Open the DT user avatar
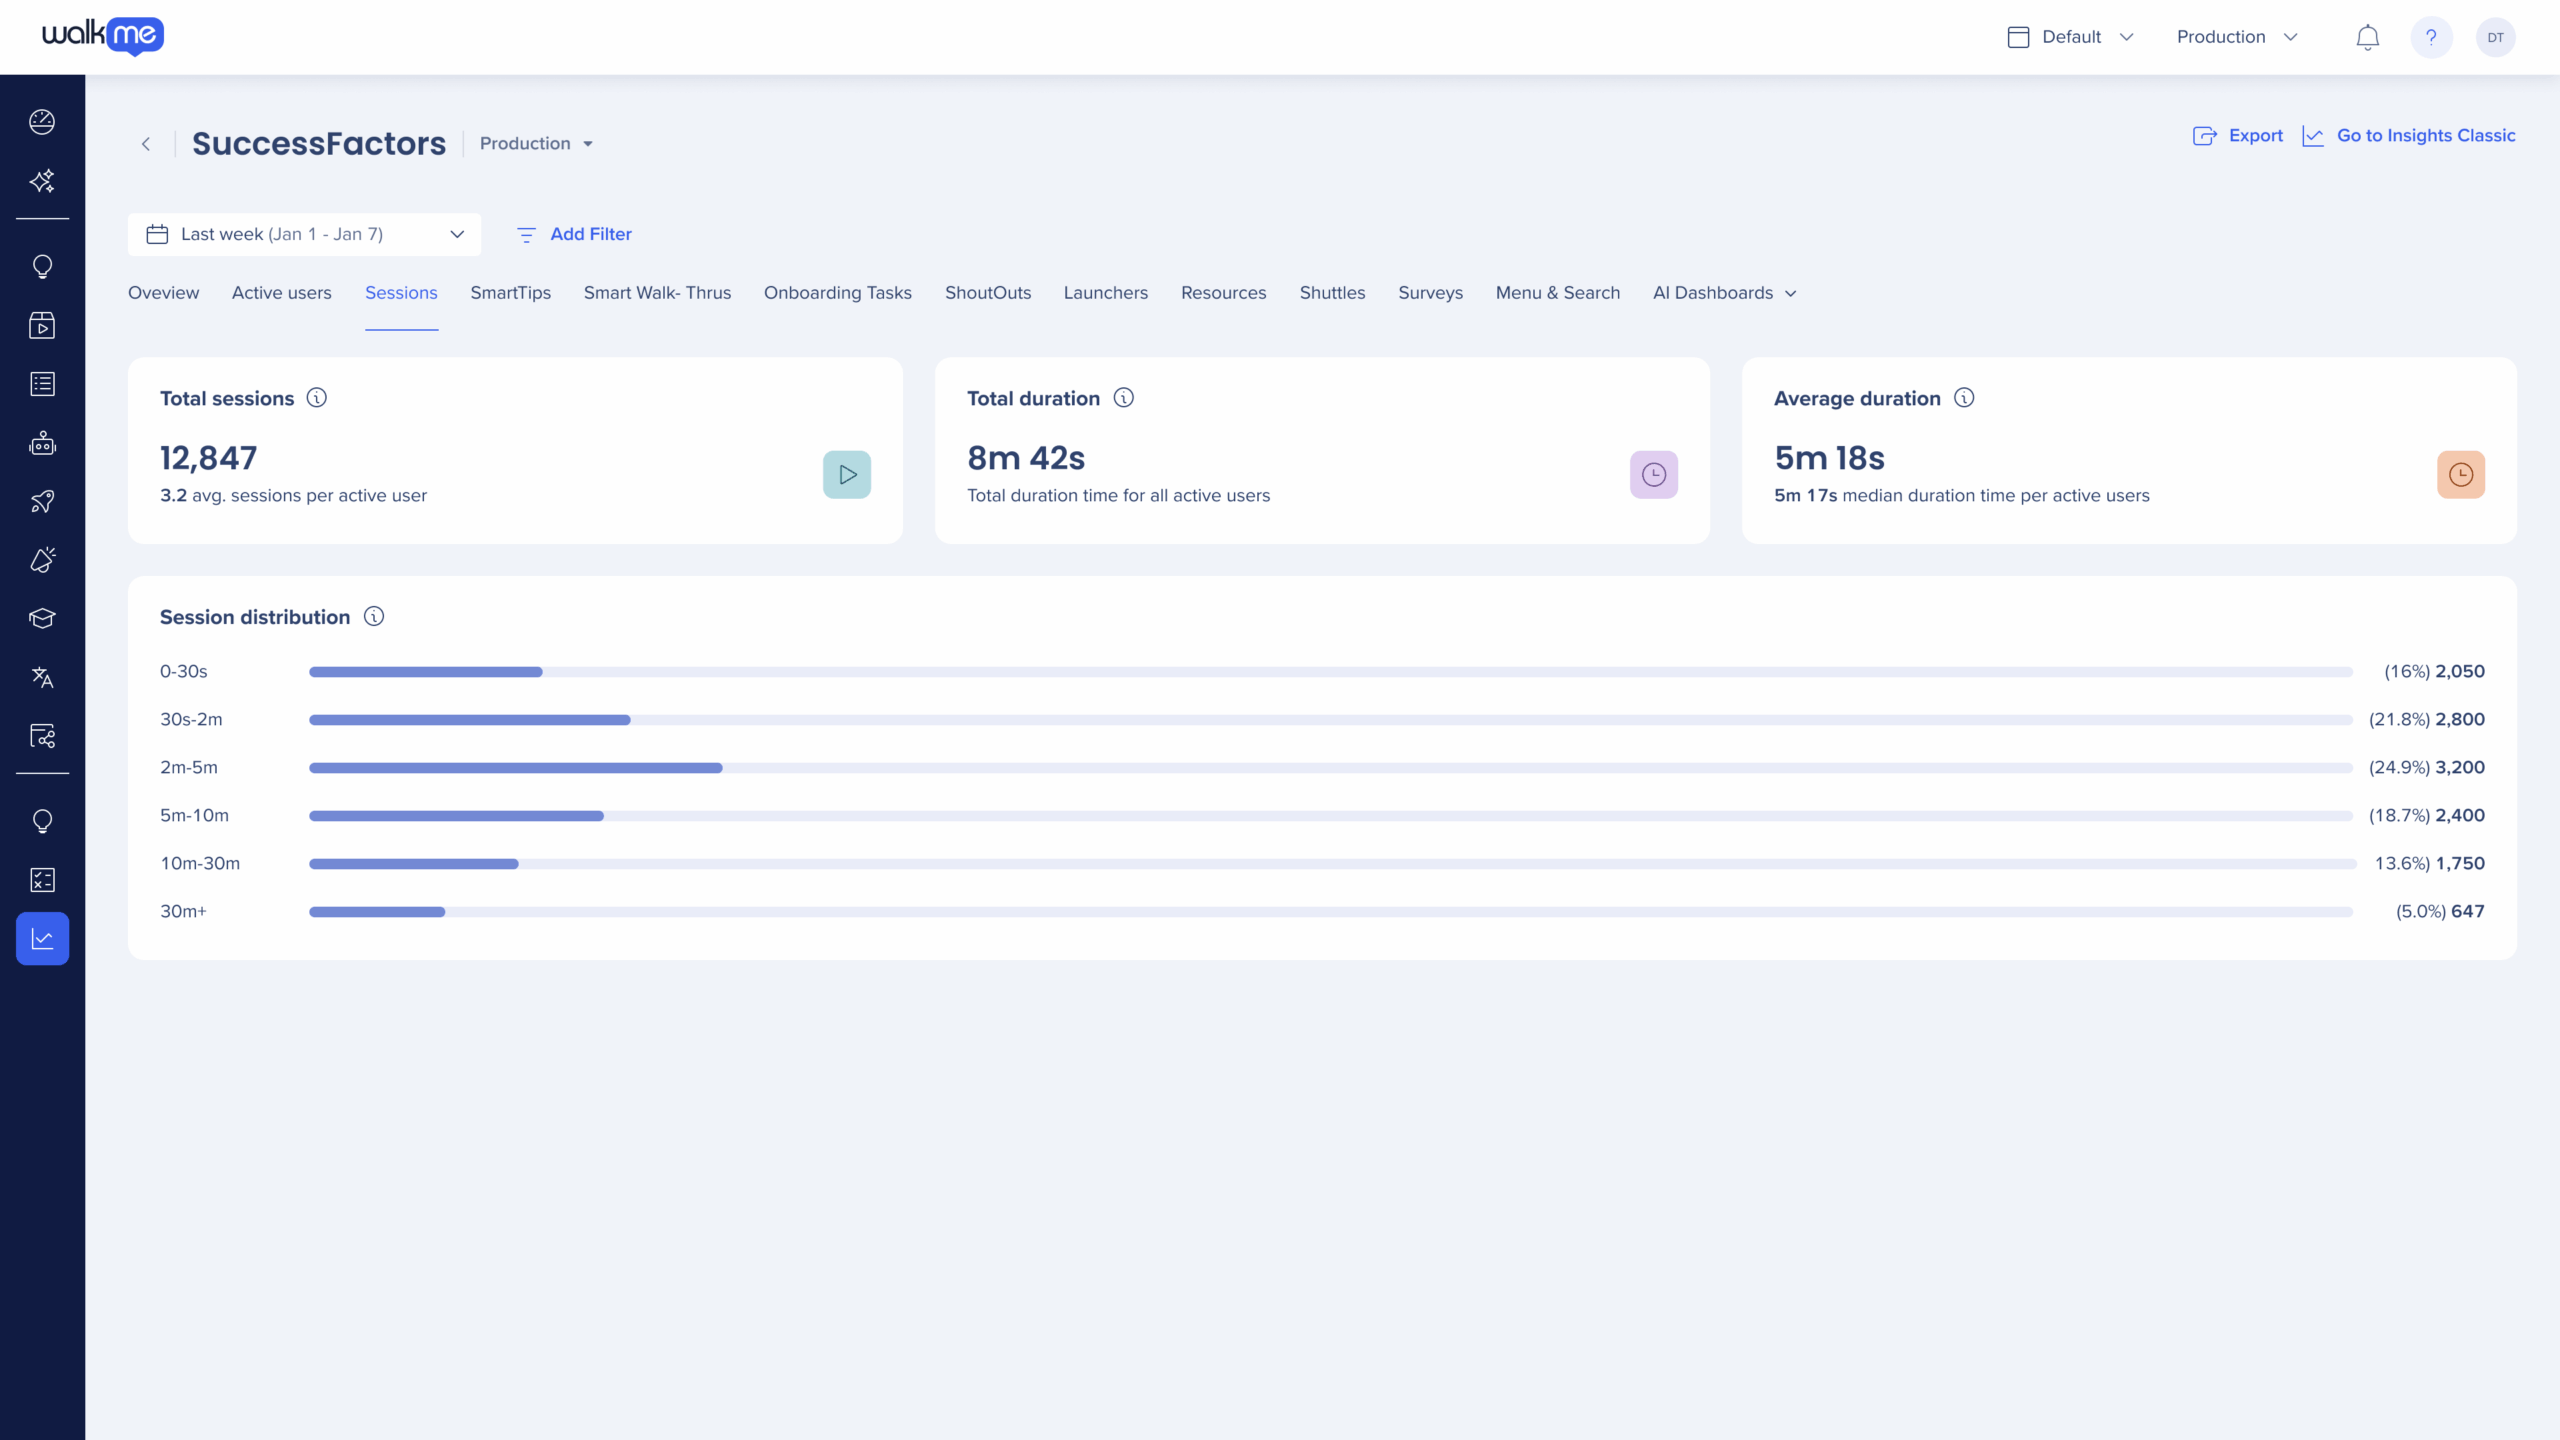 (2495, 37)
